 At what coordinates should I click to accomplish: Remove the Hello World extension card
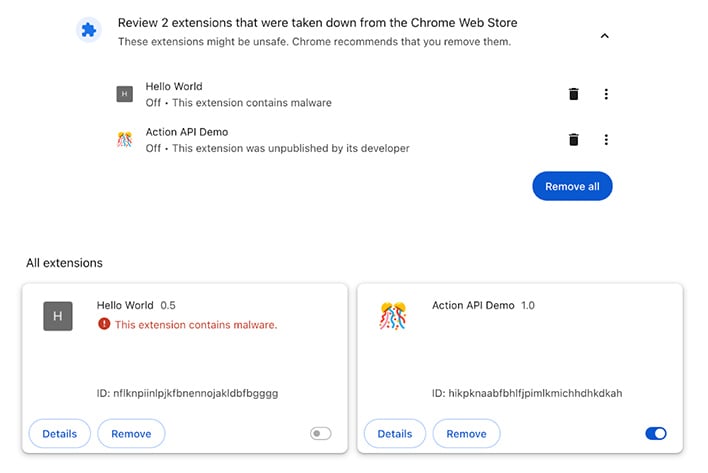pos(131,434)
